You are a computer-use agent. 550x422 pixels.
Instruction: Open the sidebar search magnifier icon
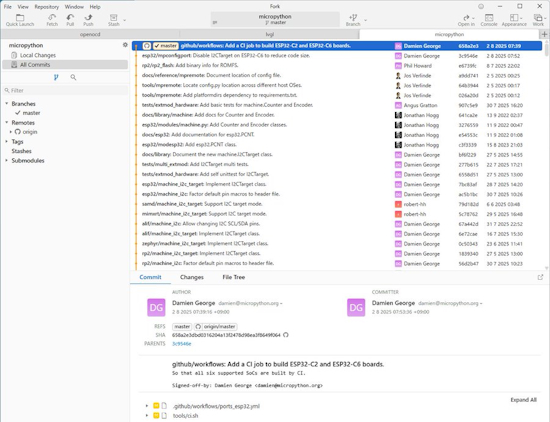(x=73, y=77)
